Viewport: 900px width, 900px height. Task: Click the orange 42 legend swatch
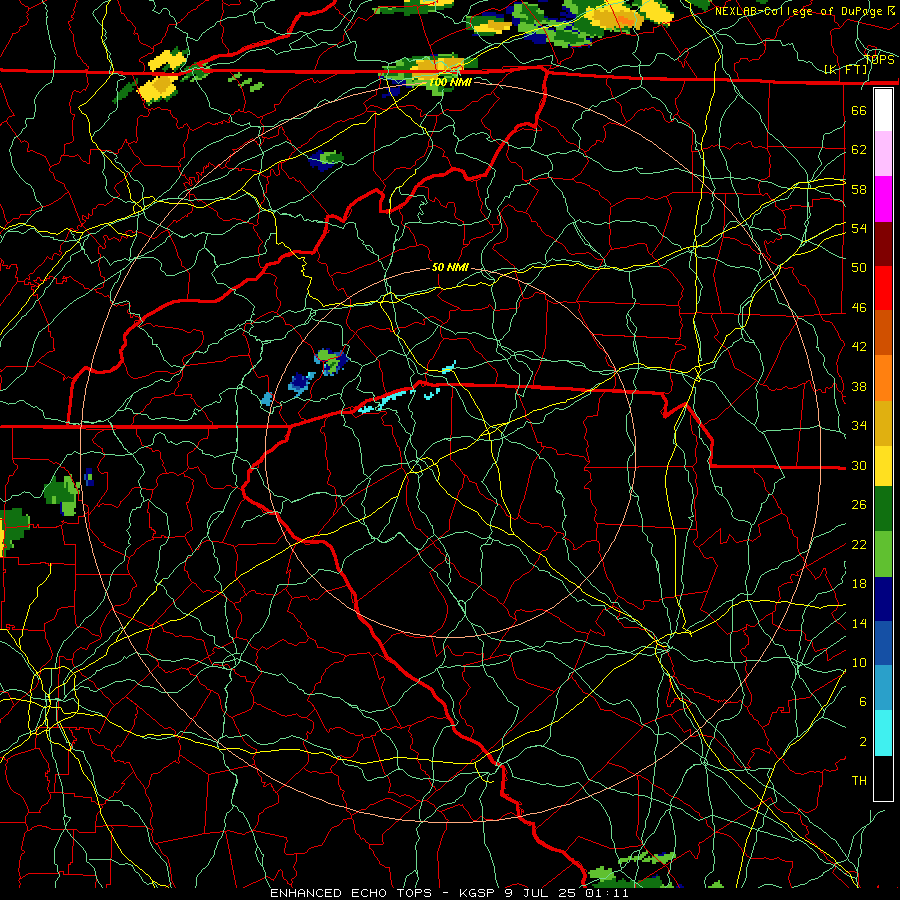click(883, 377)
